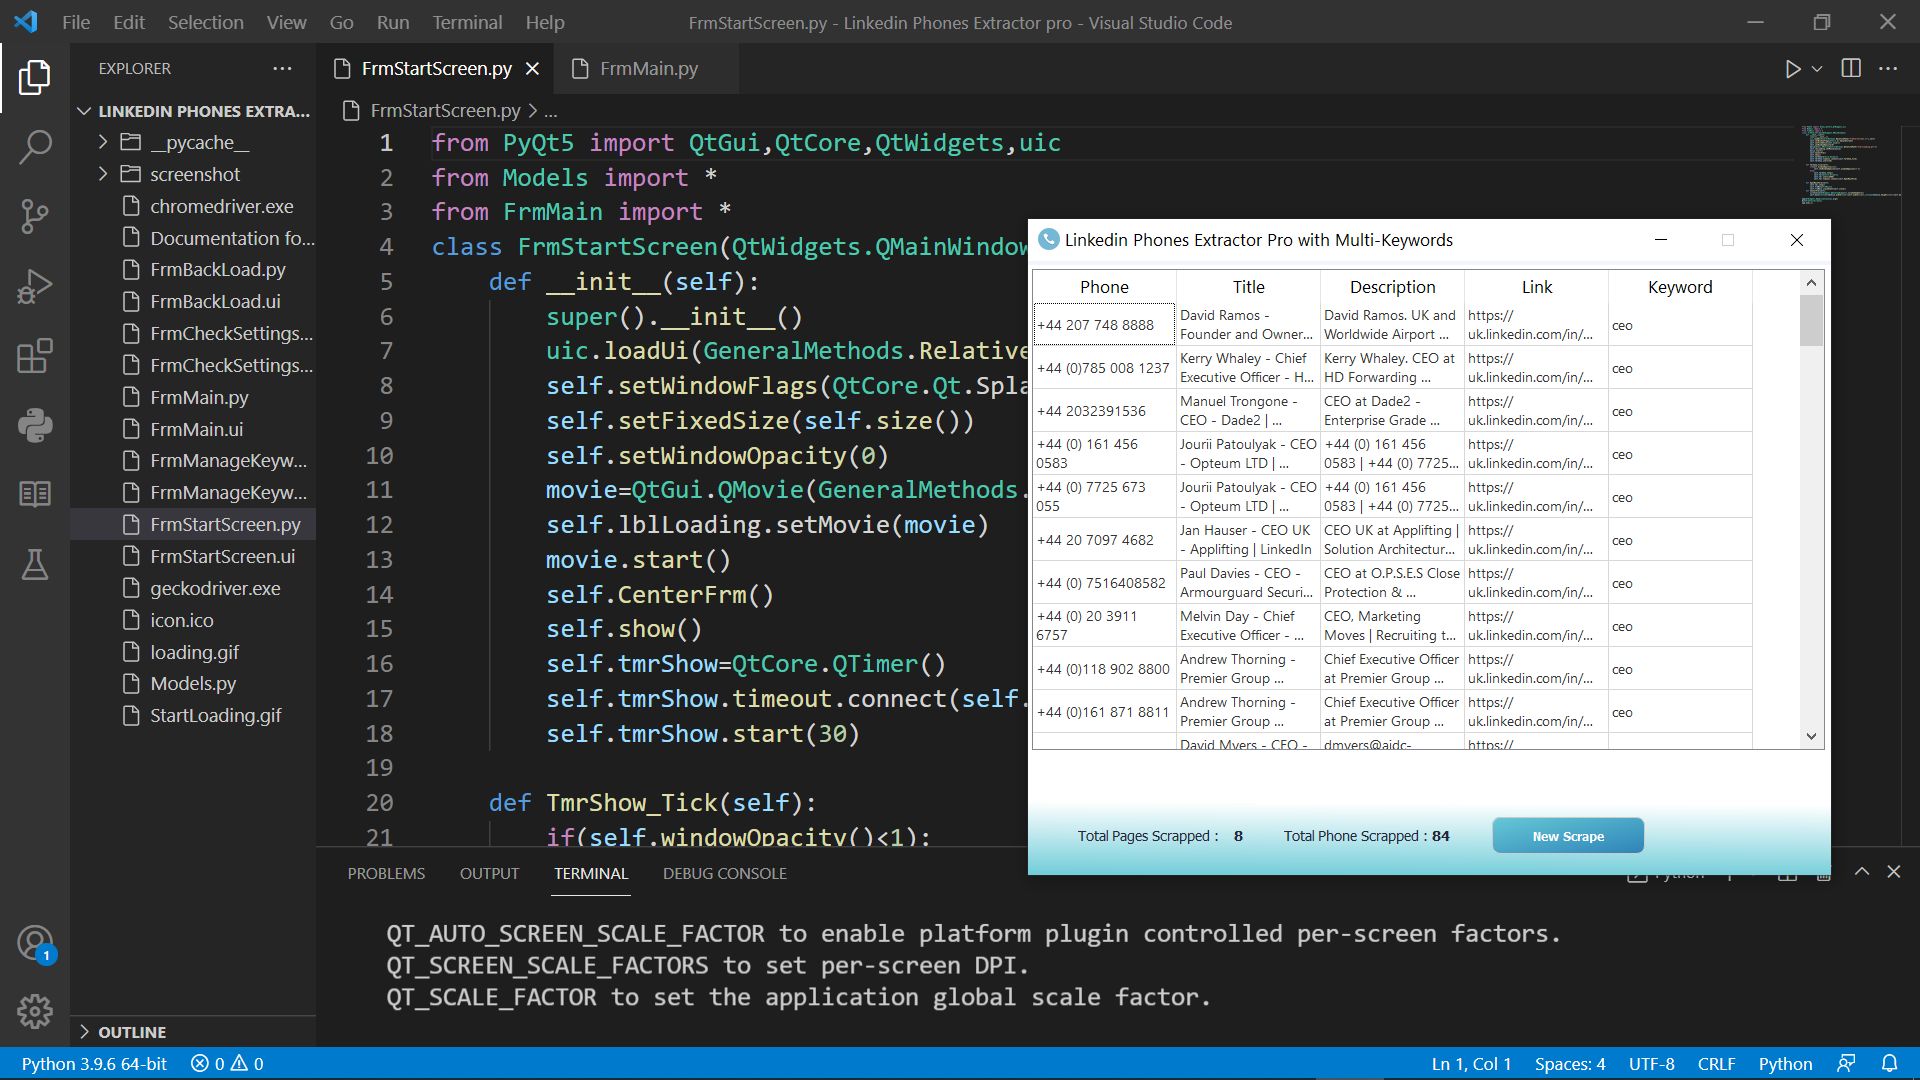Switch to the PROBLEMS panel tab
The image size is (1920, 1080).
(386, 873)
